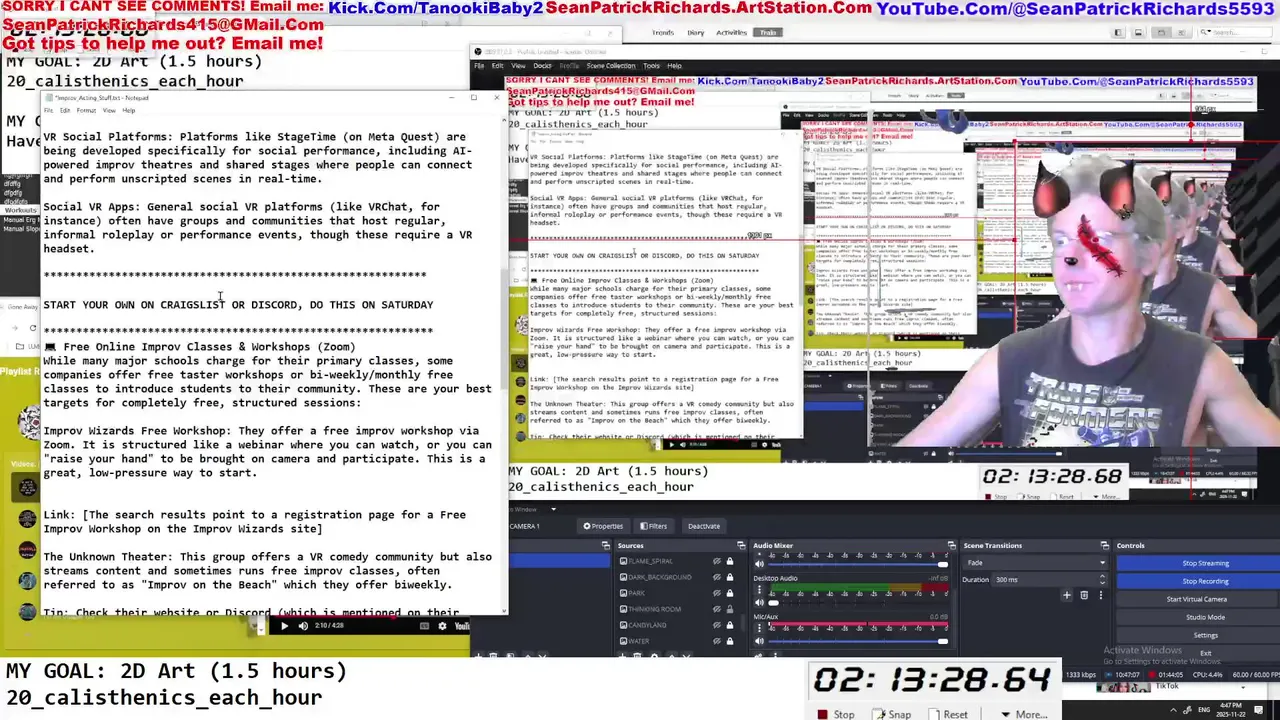Viewport: 1280px width, 720px height.
Task: Reload the browser page
Action: (x=33, y=328)
